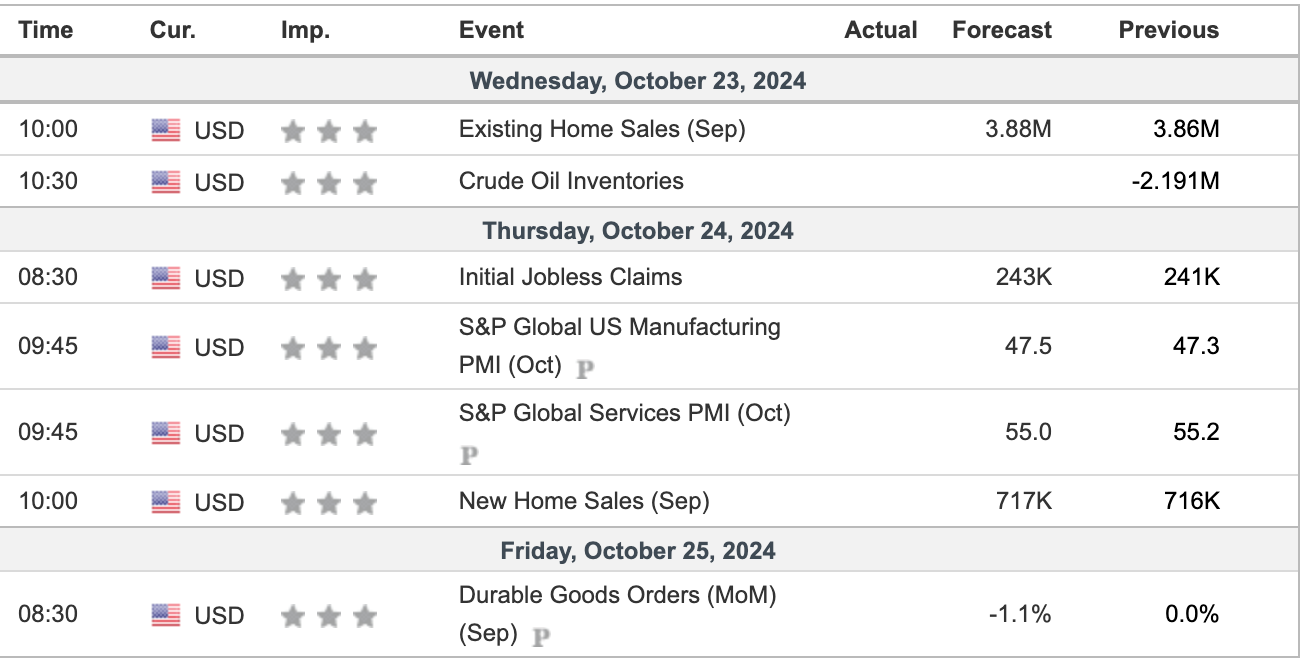Click the US flag beside Crude Oil Inventories
Image resolution: width=1302 pixels, height=660 pixels.
[166, 182]
